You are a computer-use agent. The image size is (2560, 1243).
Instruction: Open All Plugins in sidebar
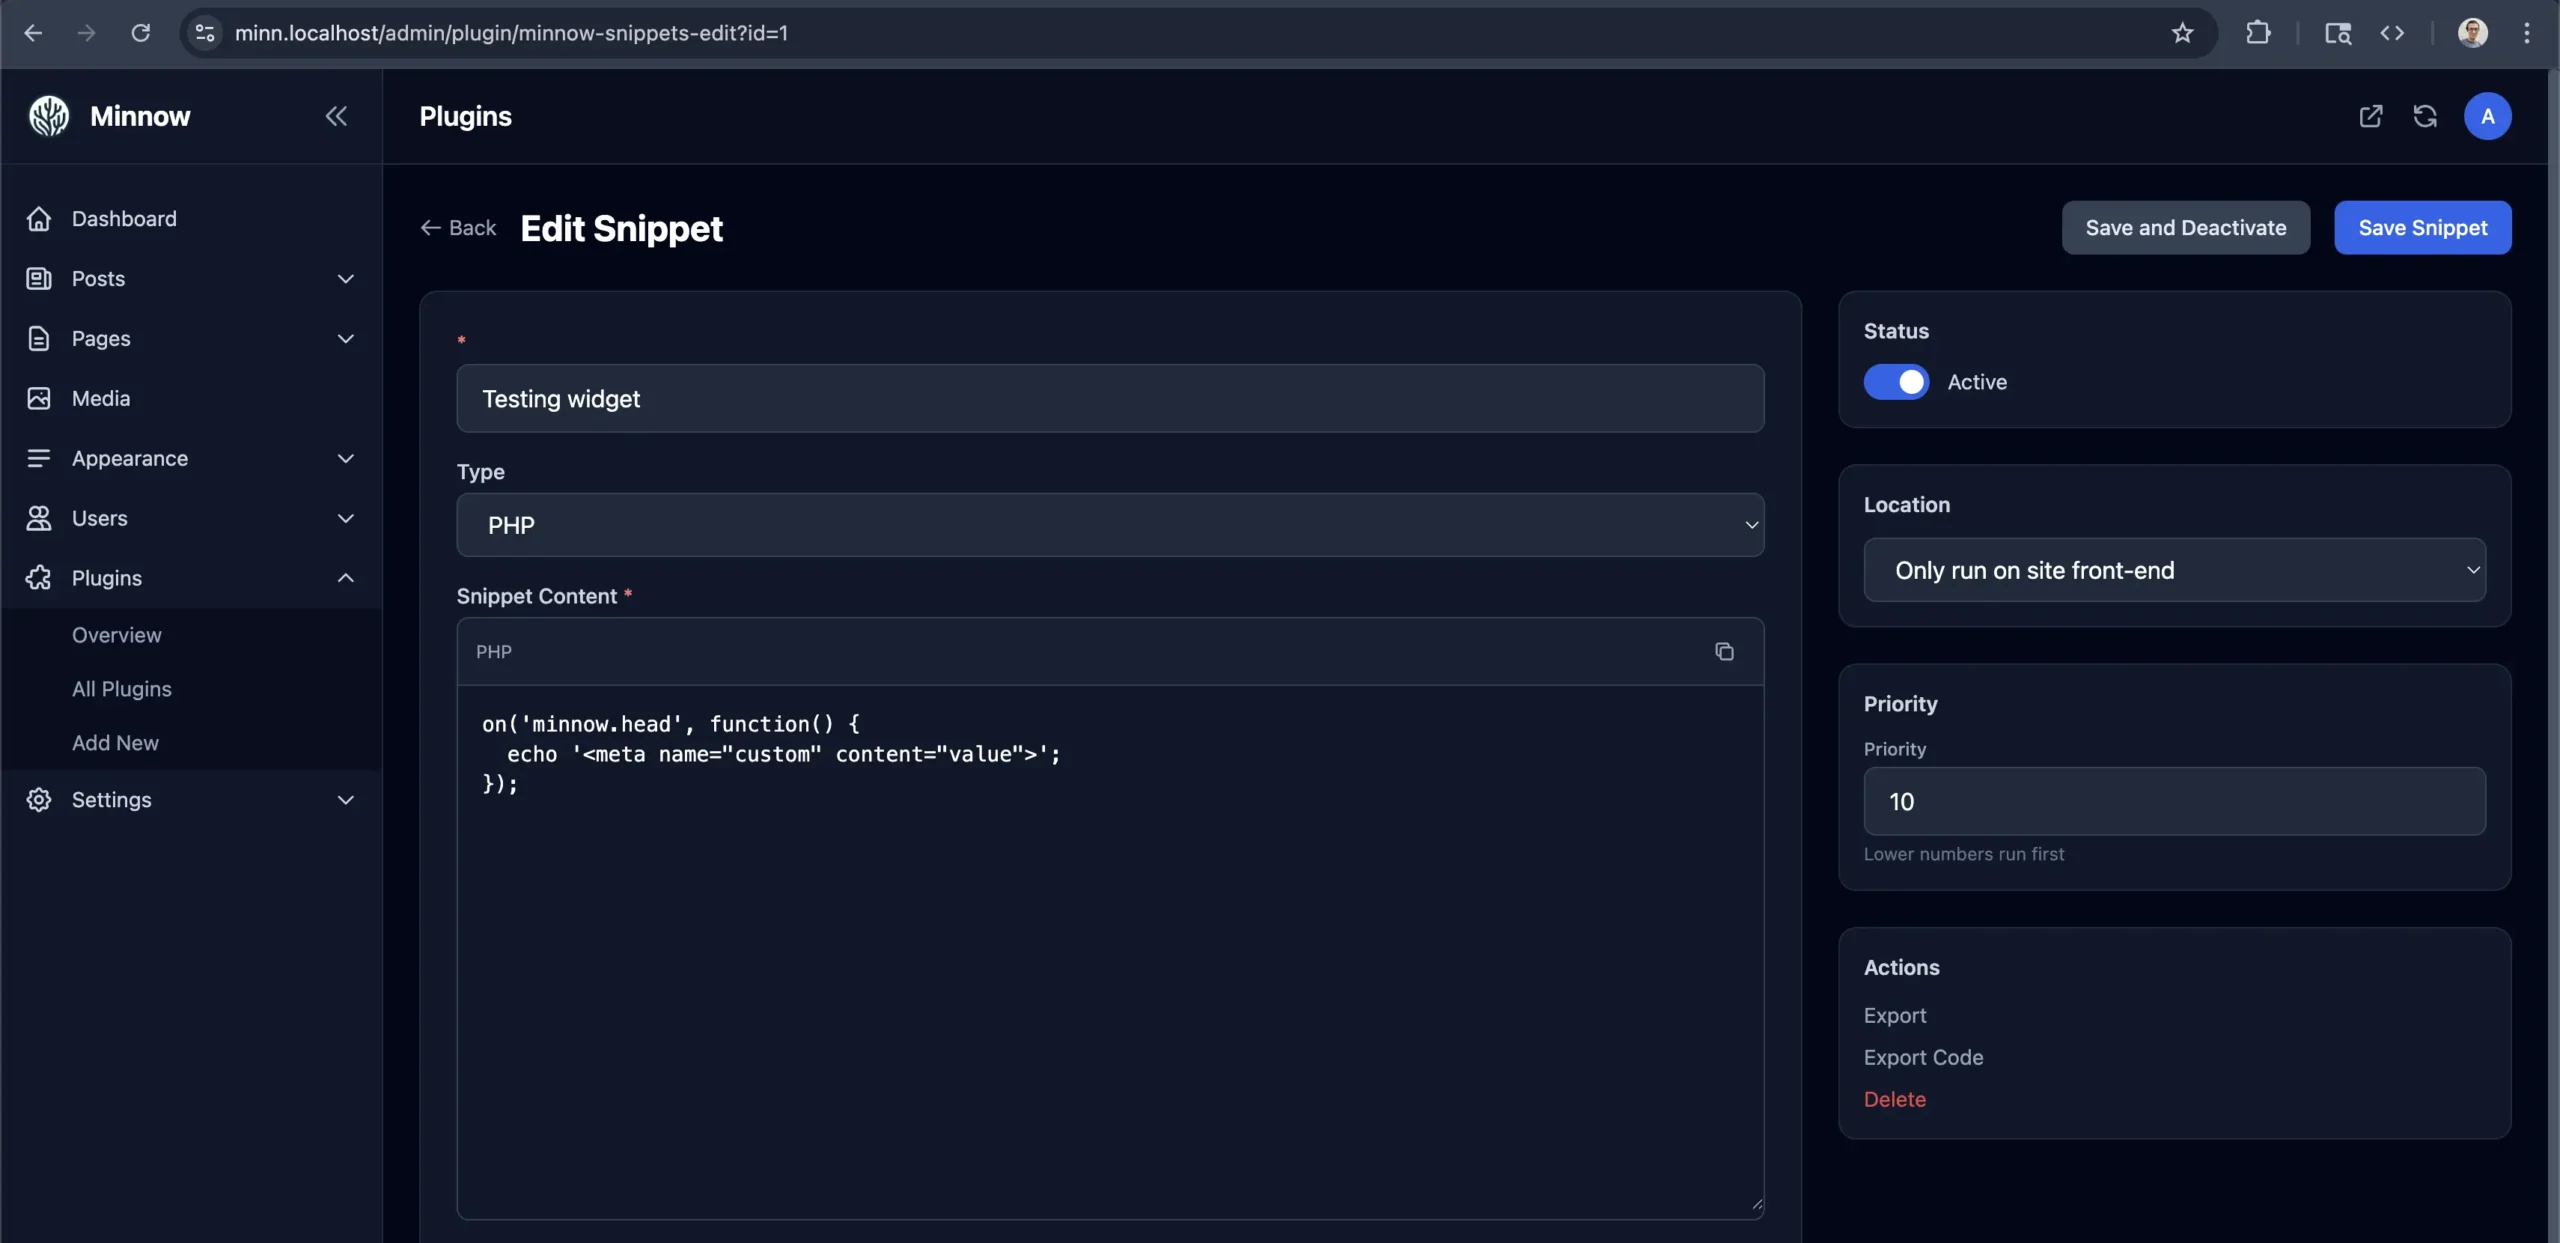122,689
